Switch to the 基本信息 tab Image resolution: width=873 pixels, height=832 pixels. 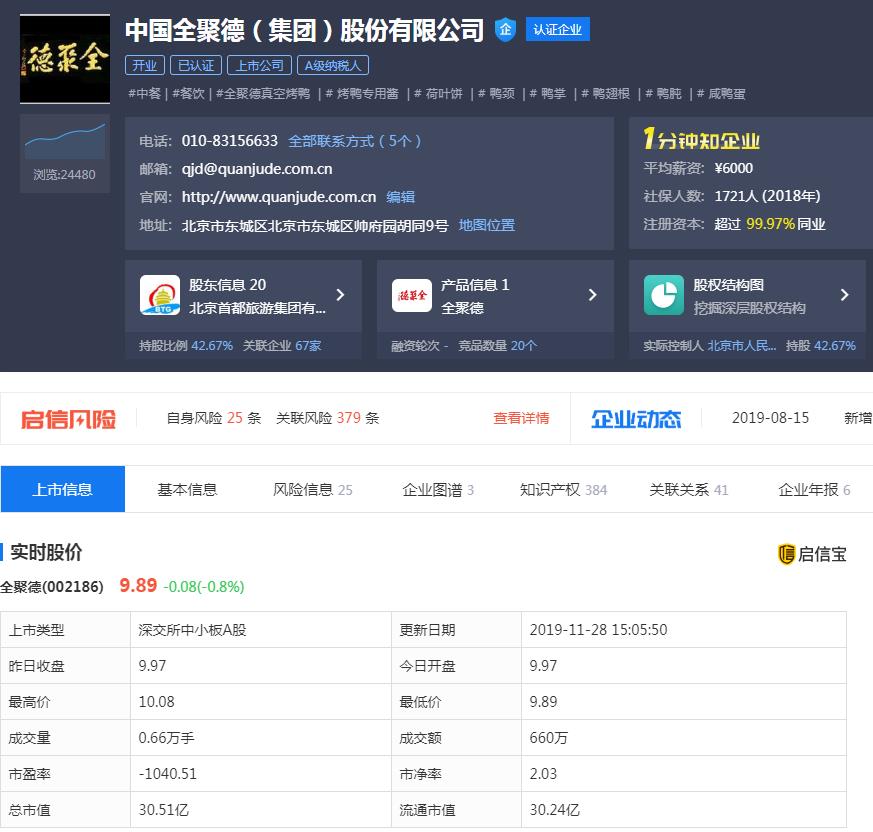tap(187, 490)
